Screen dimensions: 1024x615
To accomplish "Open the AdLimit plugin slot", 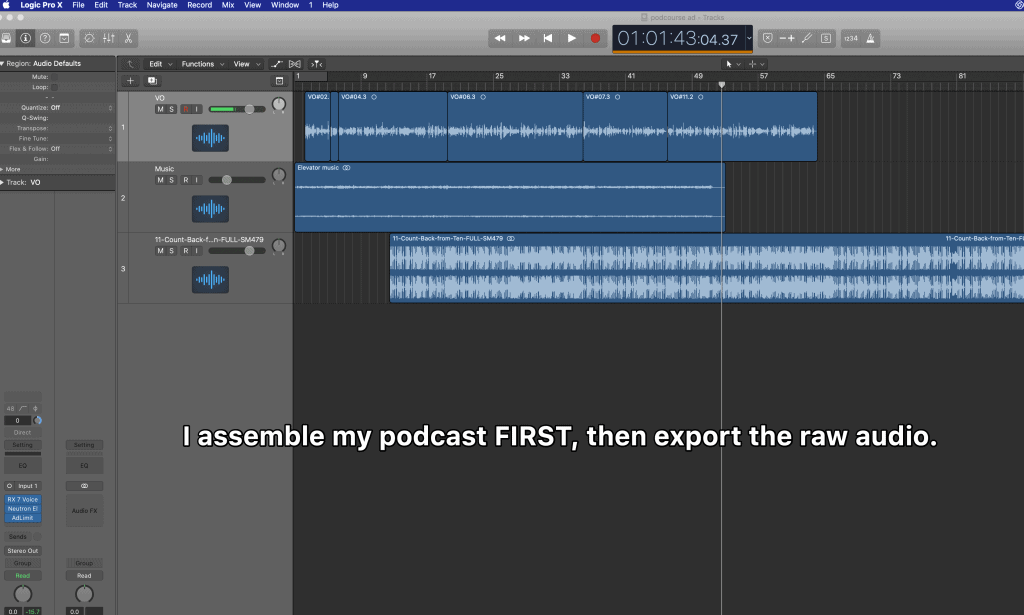I will (23, 518).
